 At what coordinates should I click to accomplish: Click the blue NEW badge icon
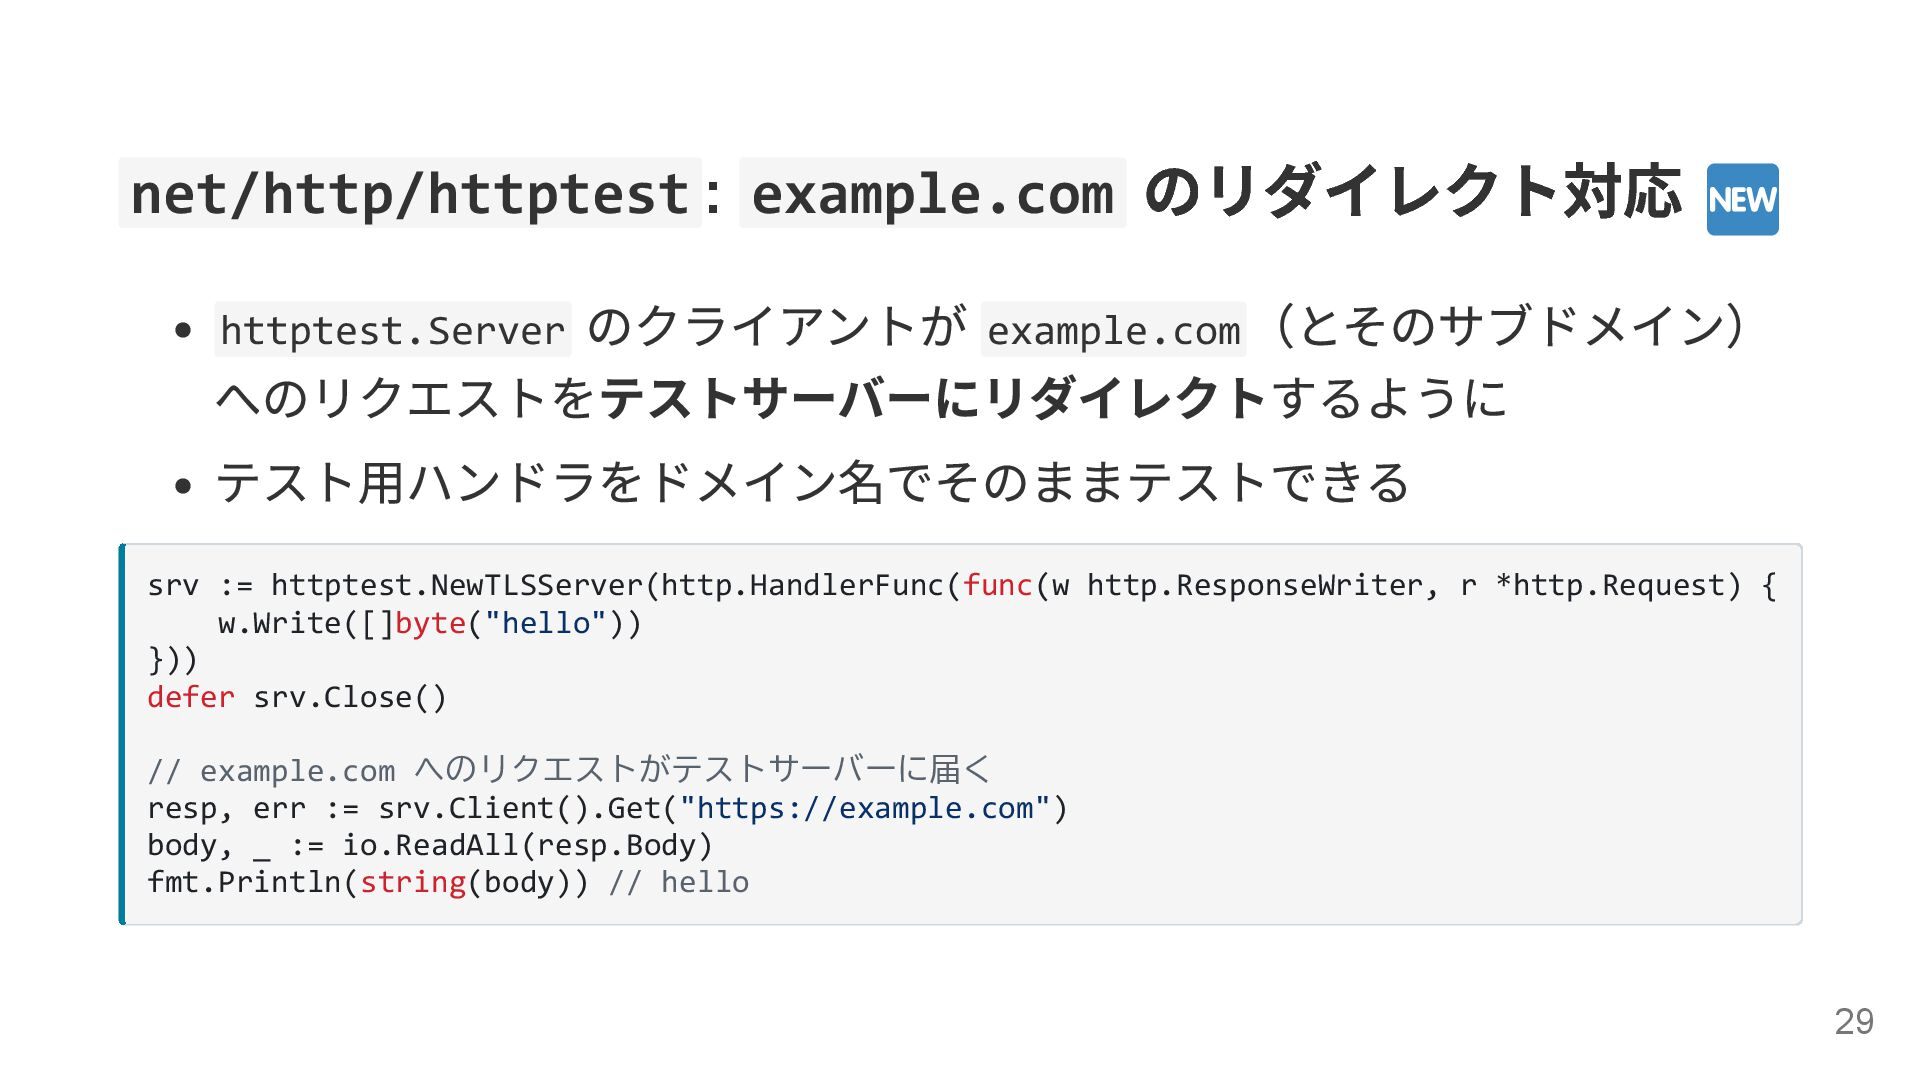[1741, 199]
